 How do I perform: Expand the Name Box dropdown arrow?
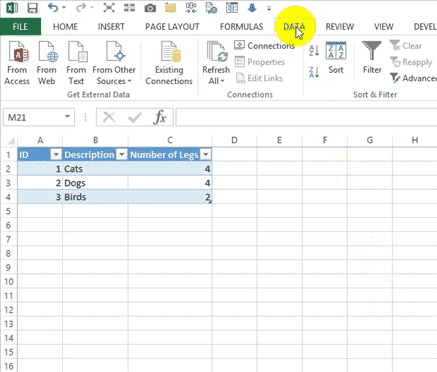pos(67,117)
